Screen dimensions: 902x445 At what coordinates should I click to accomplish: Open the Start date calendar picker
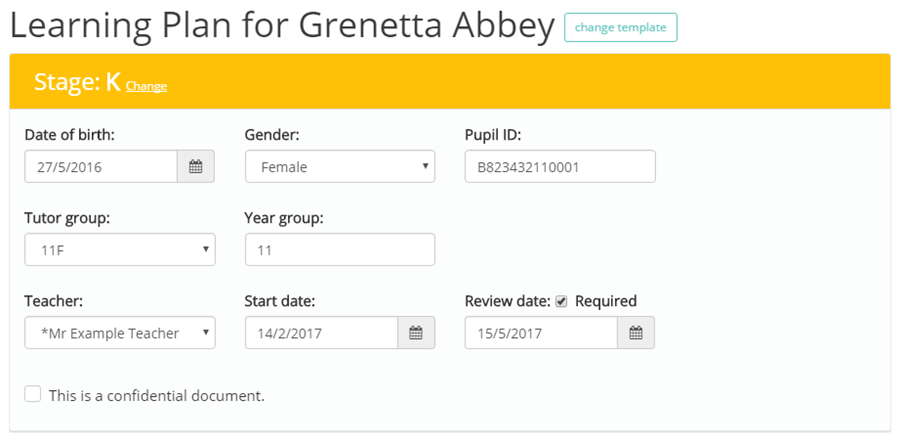416,333
